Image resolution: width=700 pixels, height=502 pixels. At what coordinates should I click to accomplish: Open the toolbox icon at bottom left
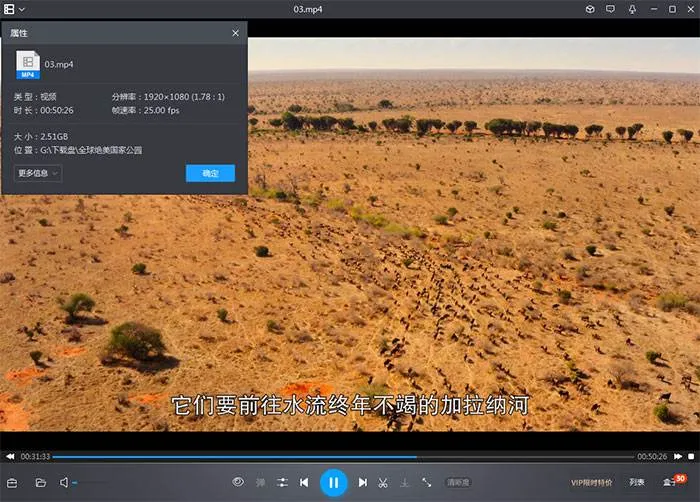pos(12,482)
